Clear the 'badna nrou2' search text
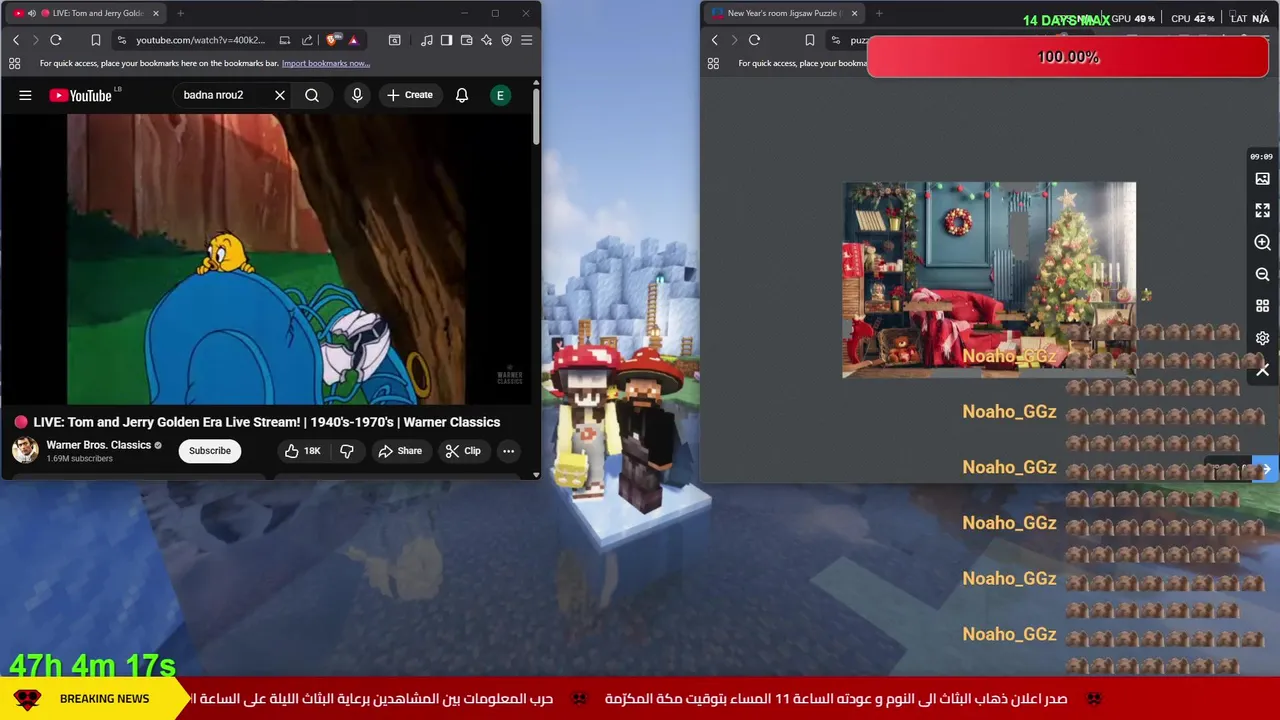Screen dimensions: 1280x720 [280, 95]
